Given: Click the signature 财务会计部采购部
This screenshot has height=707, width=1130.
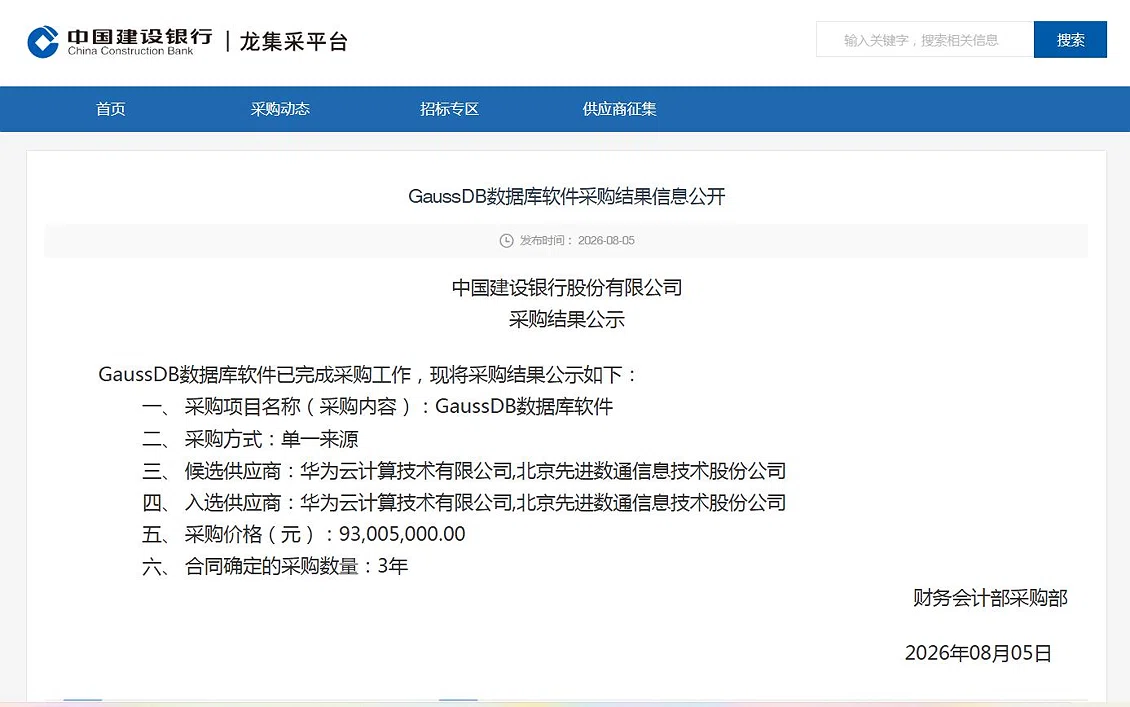Looking at the screenshot, I should click(x=990, y=598).
